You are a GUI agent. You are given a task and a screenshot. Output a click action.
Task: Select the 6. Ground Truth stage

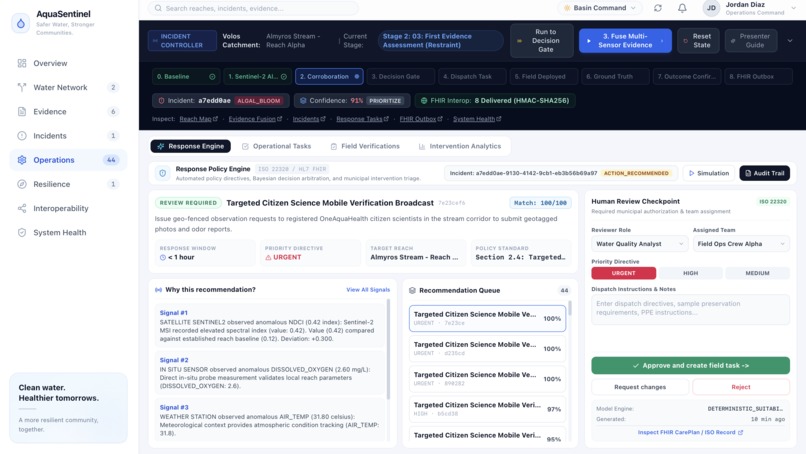tap(615, 77)
